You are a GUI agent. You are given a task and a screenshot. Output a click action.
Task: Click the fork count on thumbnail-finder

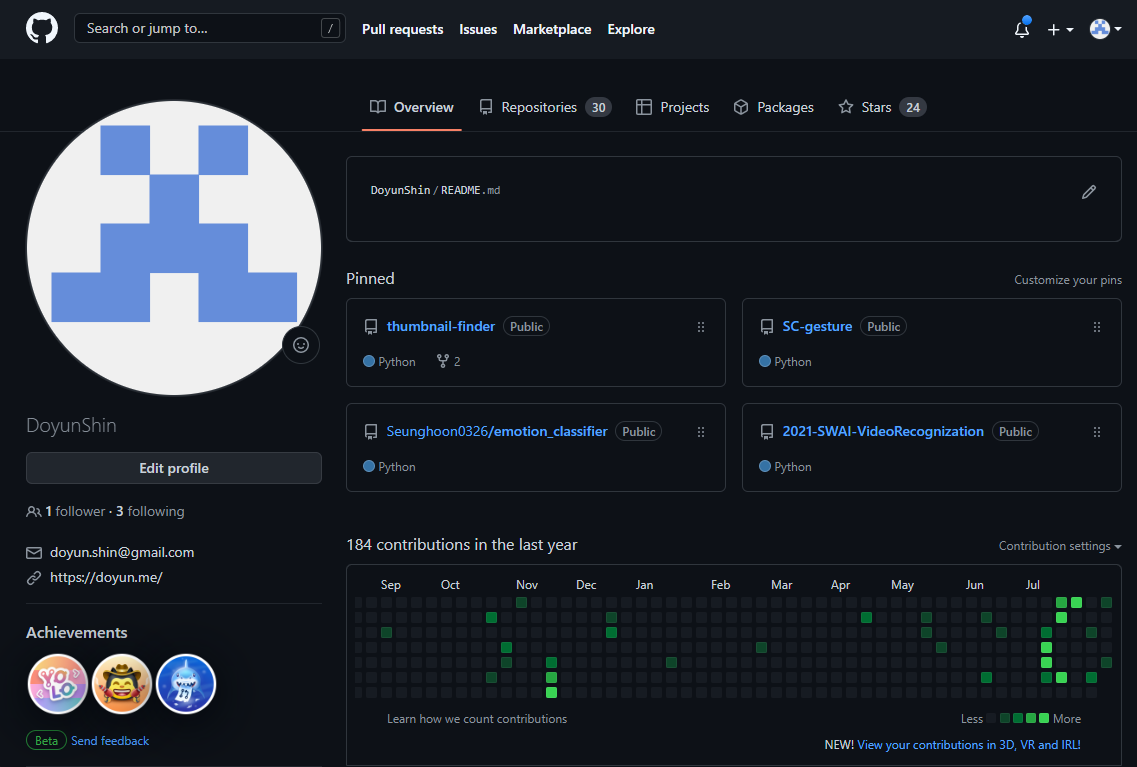click(x=449, y=362)
